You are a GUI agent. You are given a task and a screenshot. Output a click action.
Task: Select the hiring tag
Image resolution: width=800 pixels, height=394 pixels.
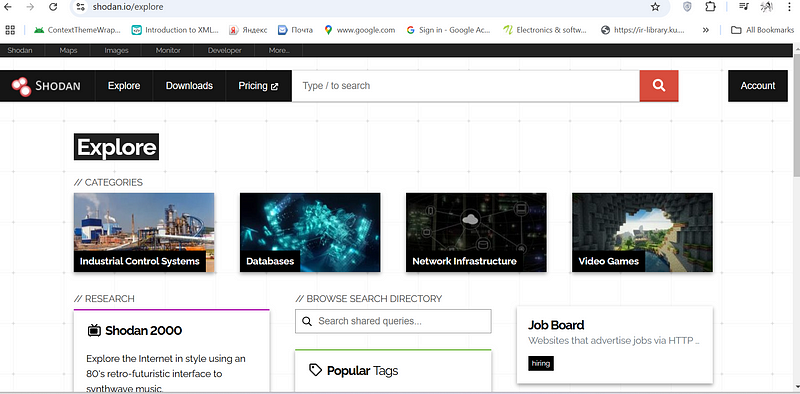(x=541, y=363)
